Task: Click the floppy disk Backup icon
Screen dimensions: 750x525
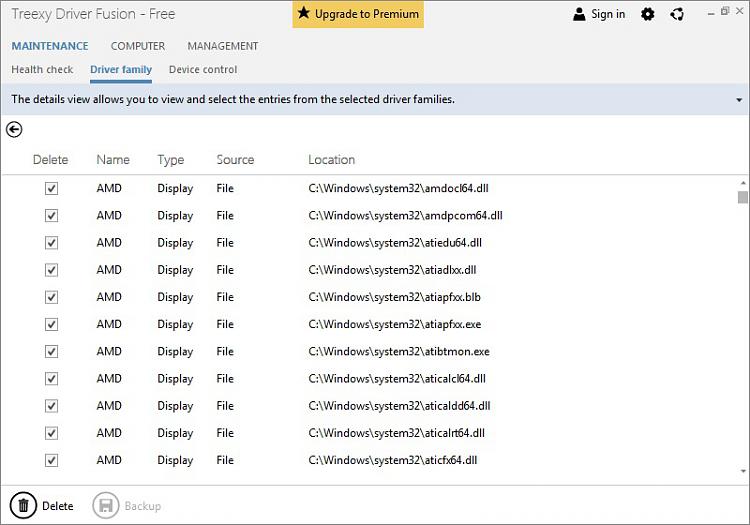Action: tap(106, 505)
